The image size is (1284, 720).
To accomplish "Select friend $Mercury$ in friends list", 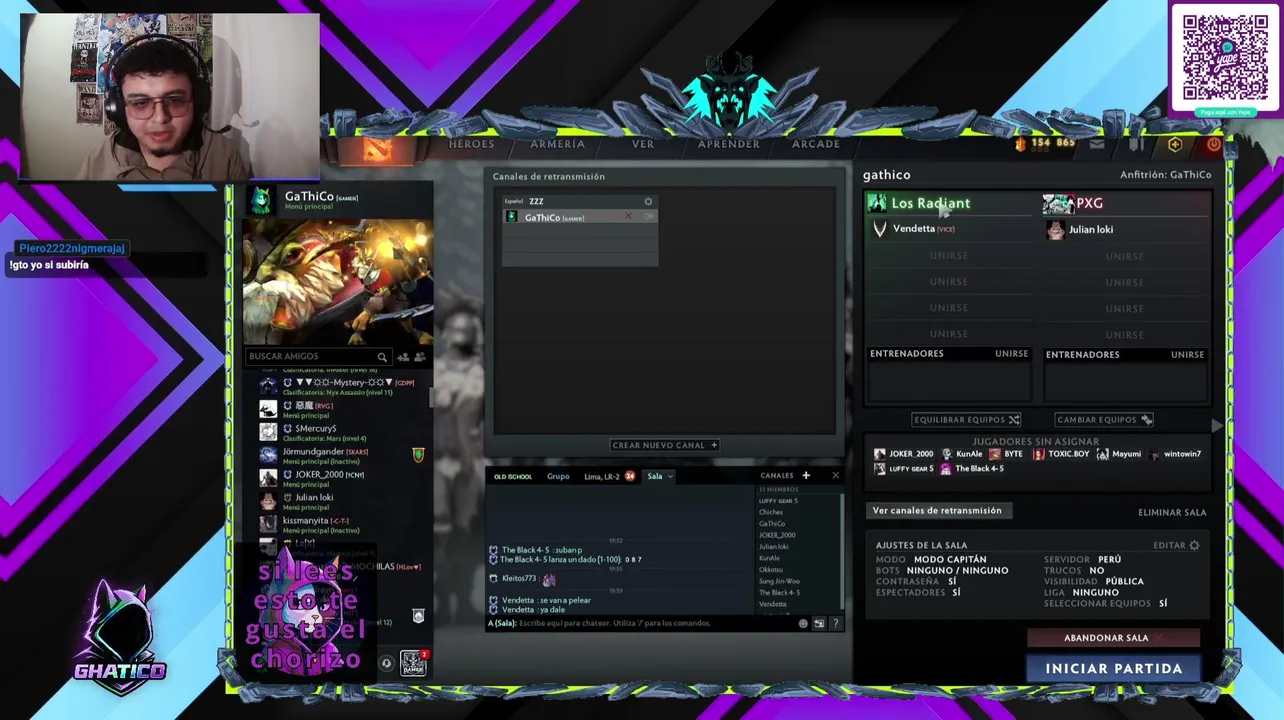I will (340, 432).
